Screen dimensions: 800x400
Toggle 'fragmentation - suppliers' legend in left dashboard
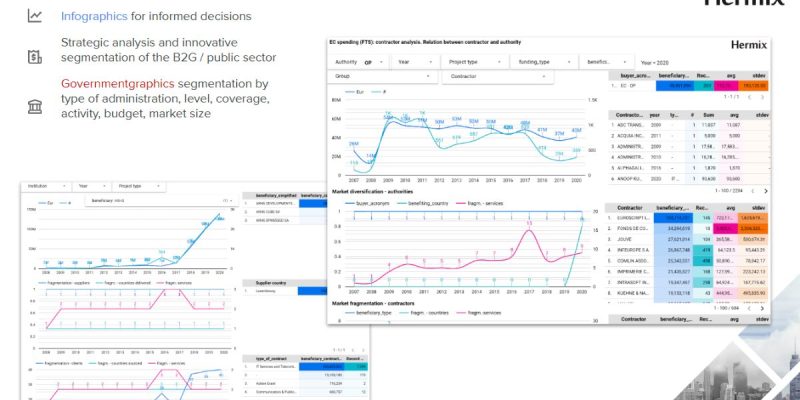coord(64,282)
